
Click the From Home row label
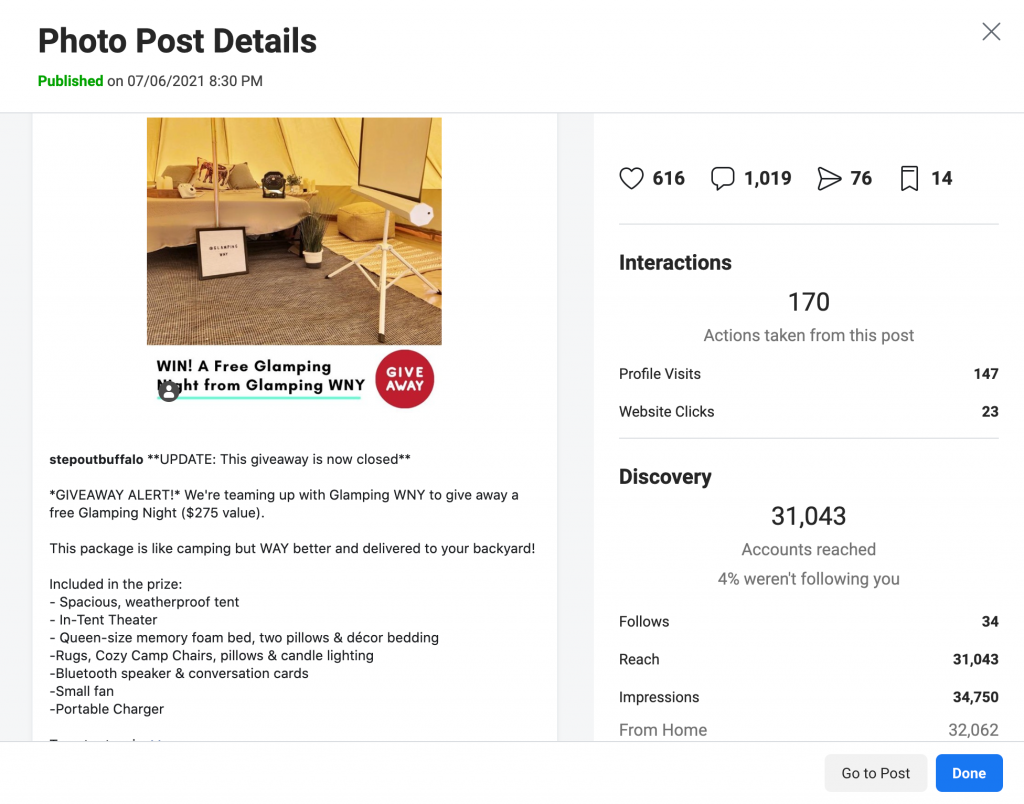click(x=663, y=730)
